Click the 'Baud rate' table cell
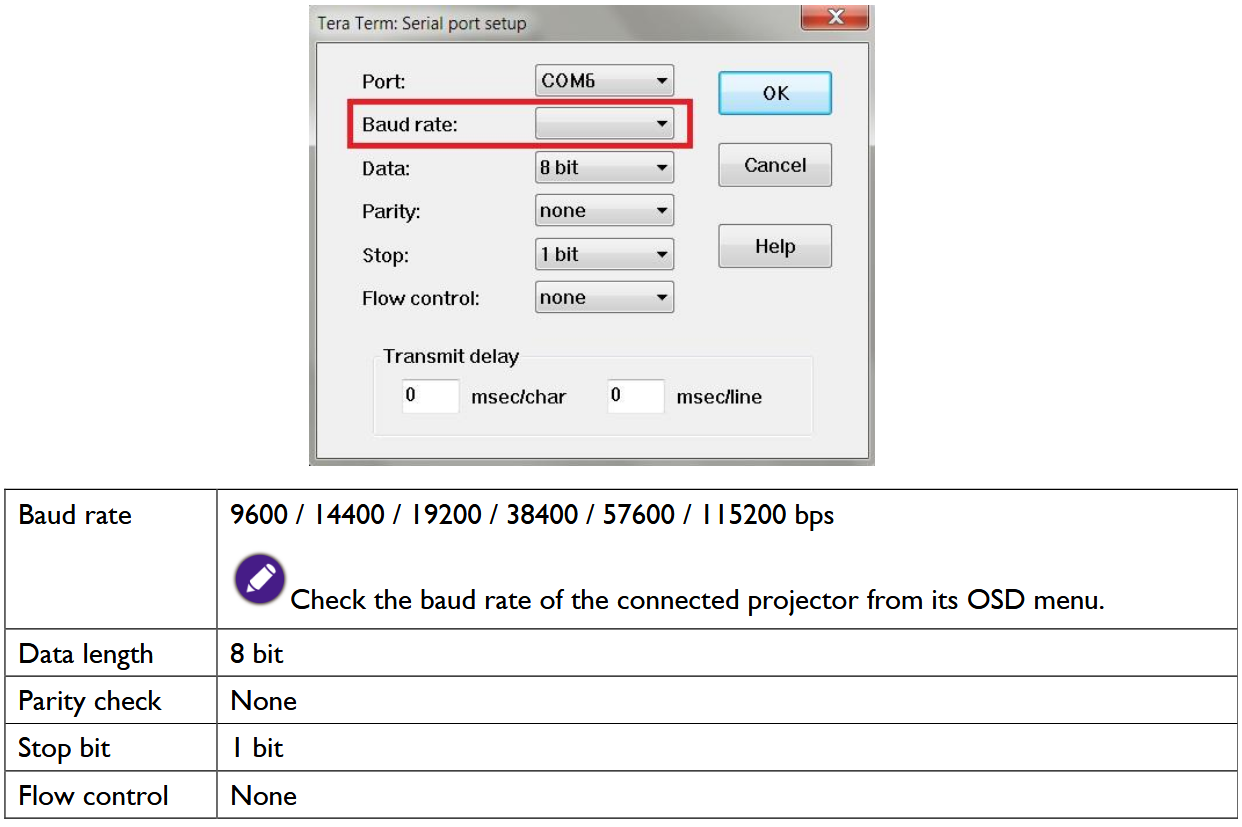 (111, 559)
